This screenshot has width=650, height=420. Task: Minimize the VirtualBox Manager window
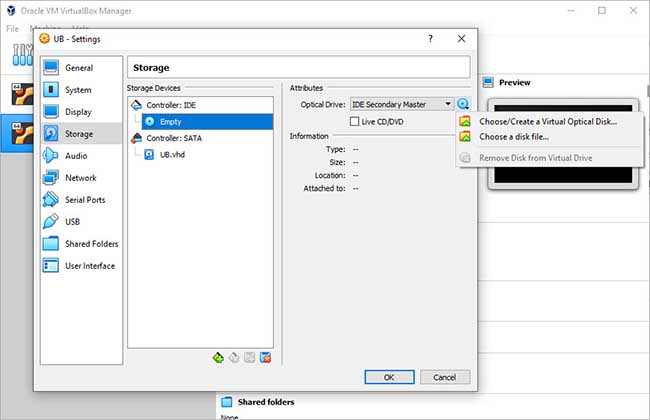click(x=571, y=11)
